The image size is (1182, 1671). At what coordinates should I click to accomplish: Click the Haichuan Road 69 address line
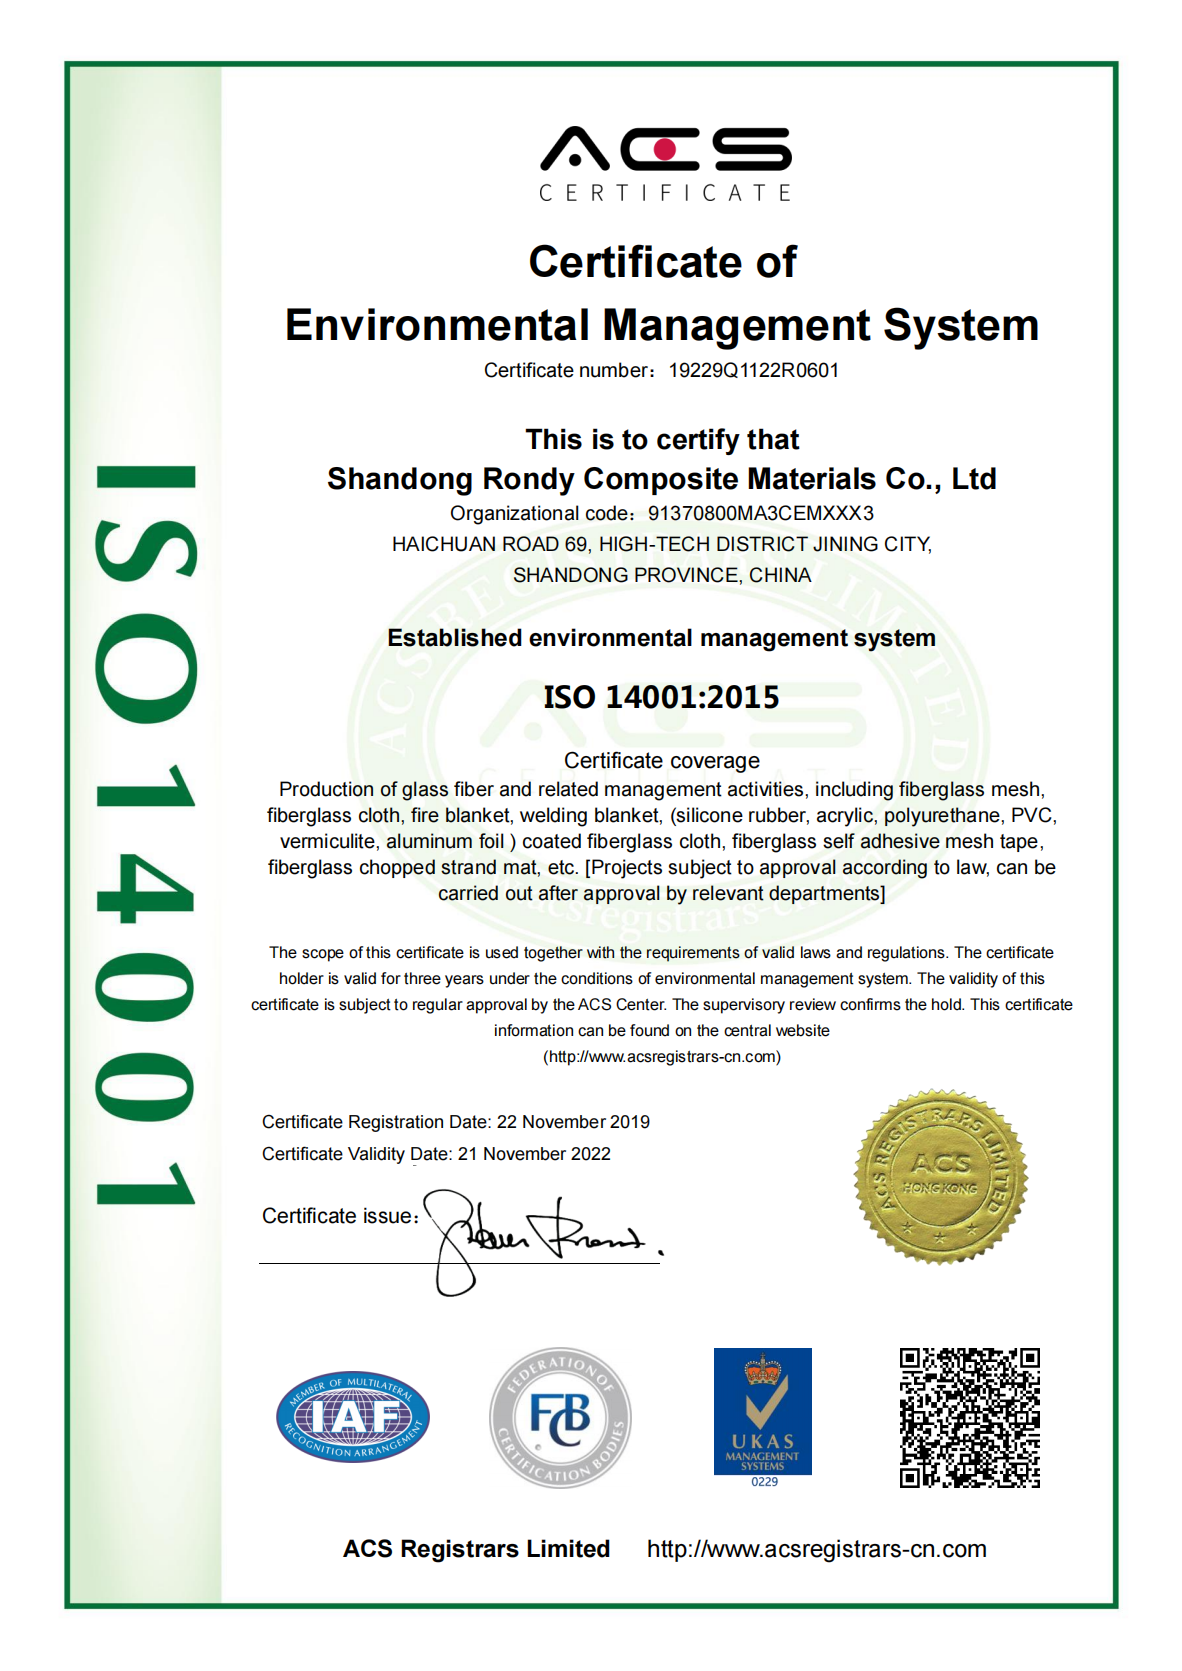(x=662, y=544)
